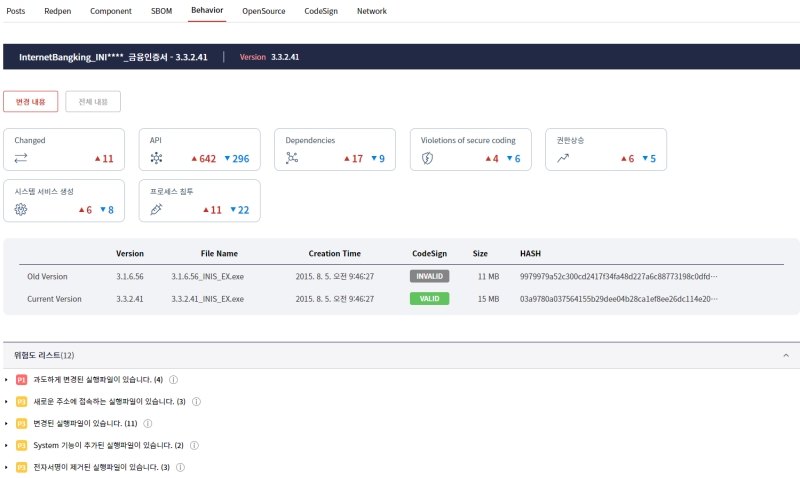Expand the System 기능이 추가된 실행파일 row
The height and width of the screenshot is (478, 800).
[x=6, y=445]
